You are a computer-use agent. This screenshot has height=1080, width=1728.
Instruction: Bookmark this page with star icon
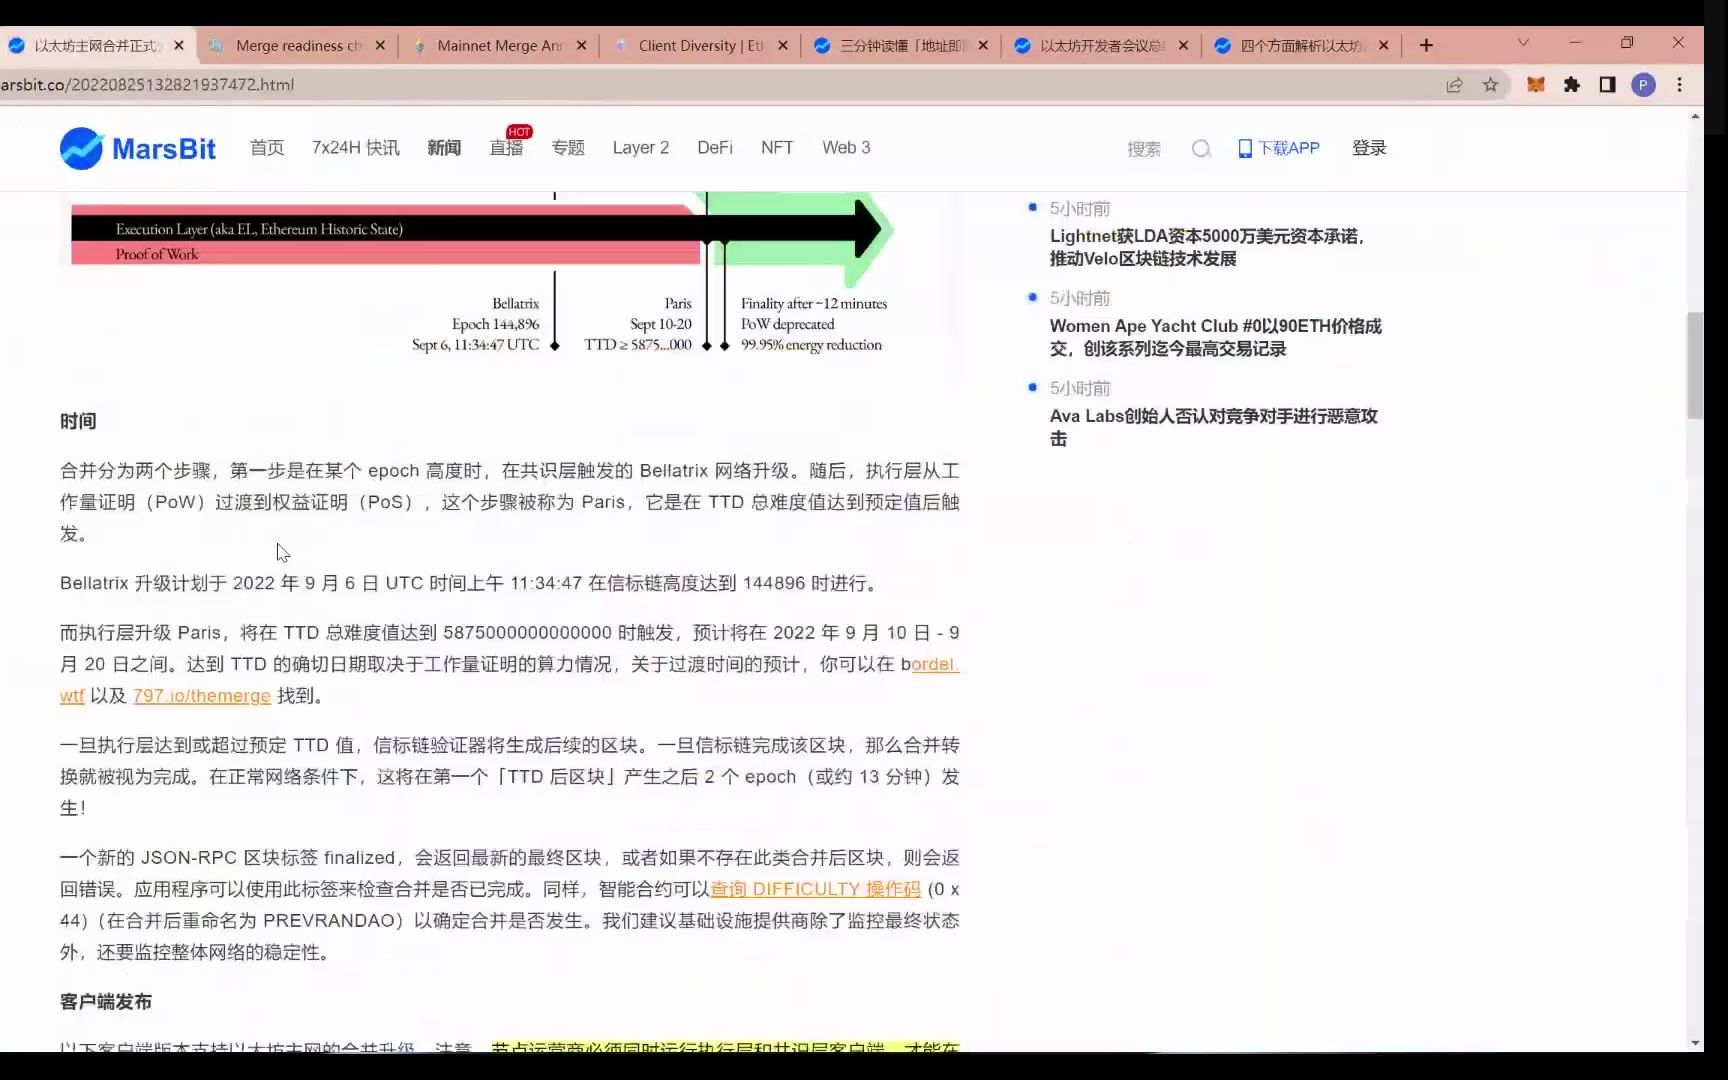coord(1491,85)
